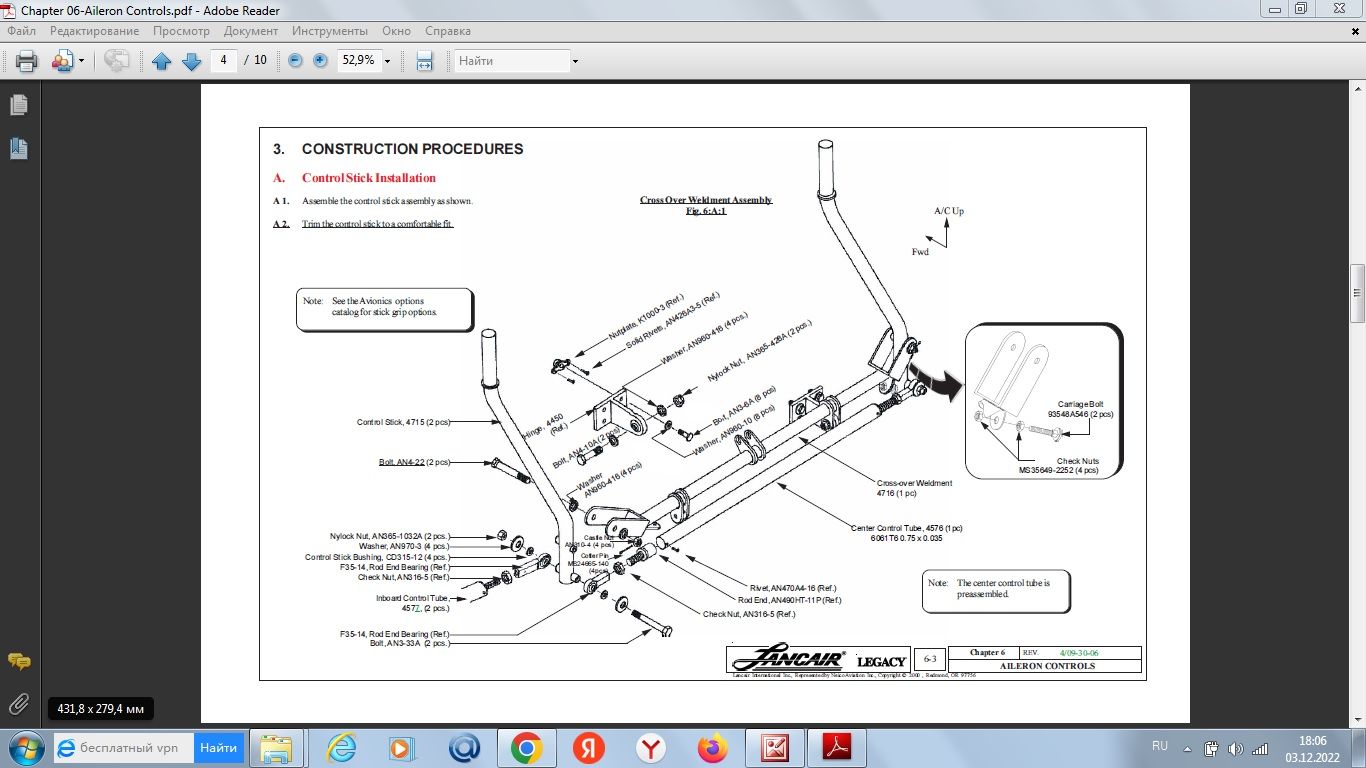Open the Инструменты menu
1366x768 pixels.
pyautogui.click(x=331, y=31)
